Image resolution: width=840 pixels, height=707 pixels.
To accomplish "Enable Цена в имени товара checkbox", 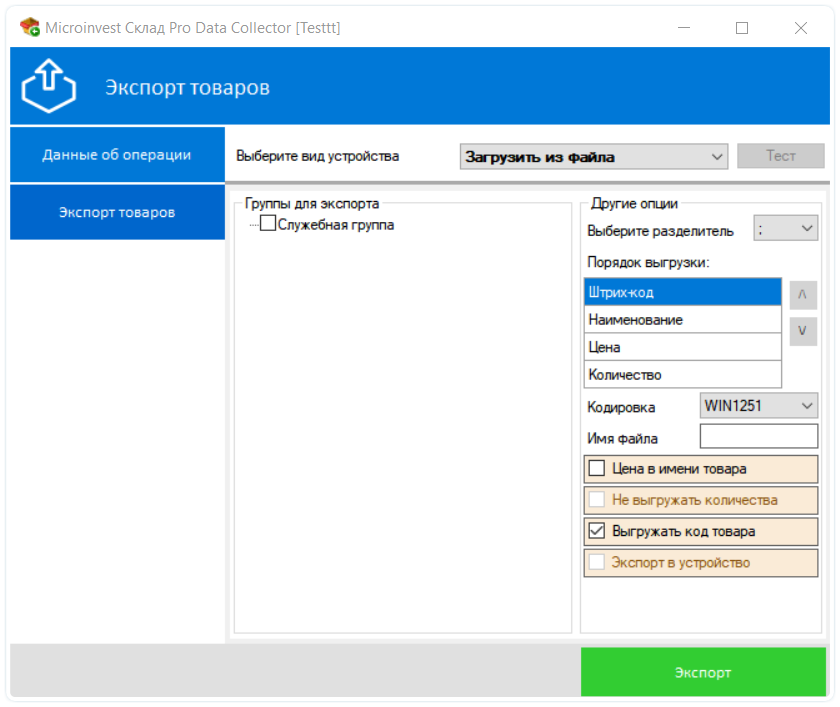I will coord(597,468).
